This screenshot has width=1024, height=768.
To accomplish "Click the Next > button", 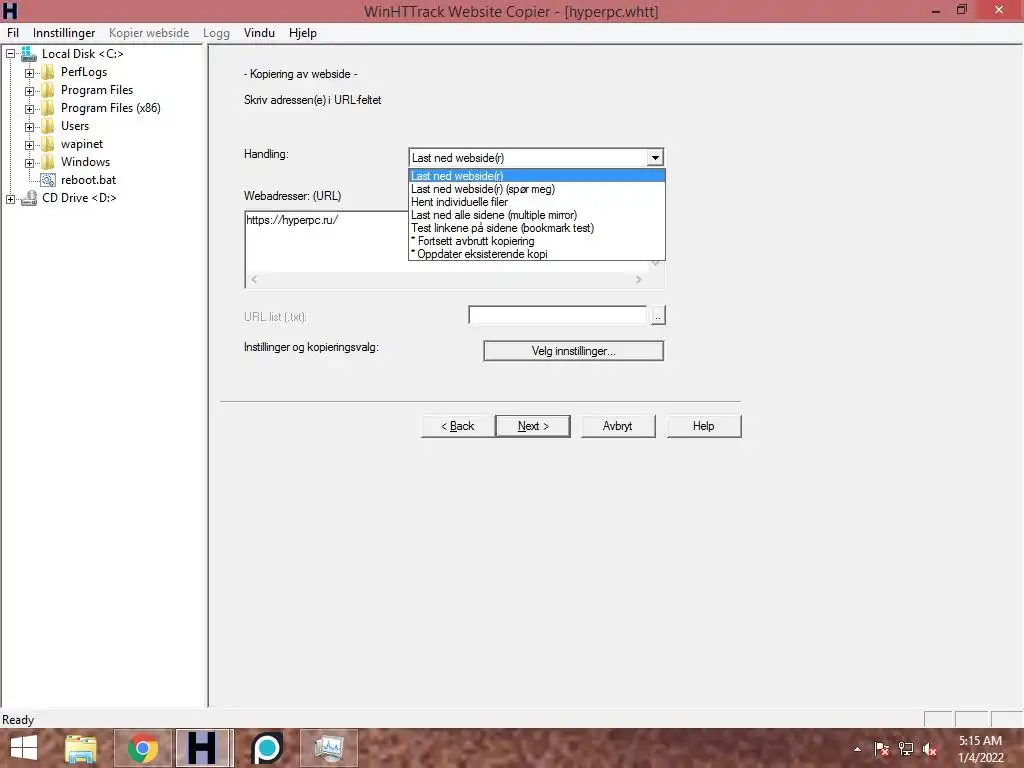I will pyautogui.click(x=533, y=426).
